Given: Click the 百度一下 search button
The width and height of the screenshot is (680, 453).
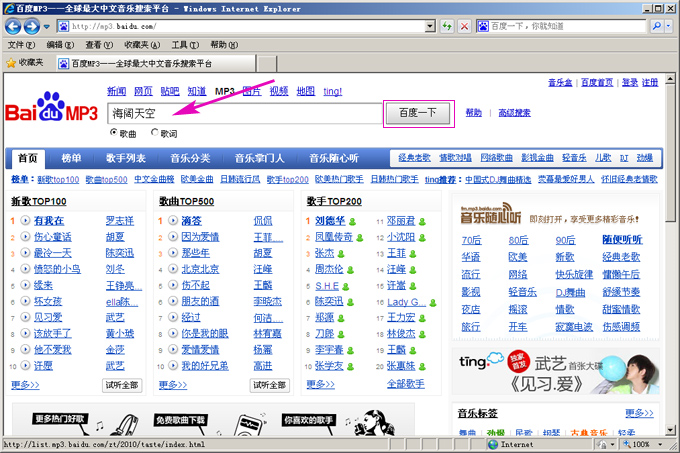Looking at the screenshot, I should coord(418,113).
